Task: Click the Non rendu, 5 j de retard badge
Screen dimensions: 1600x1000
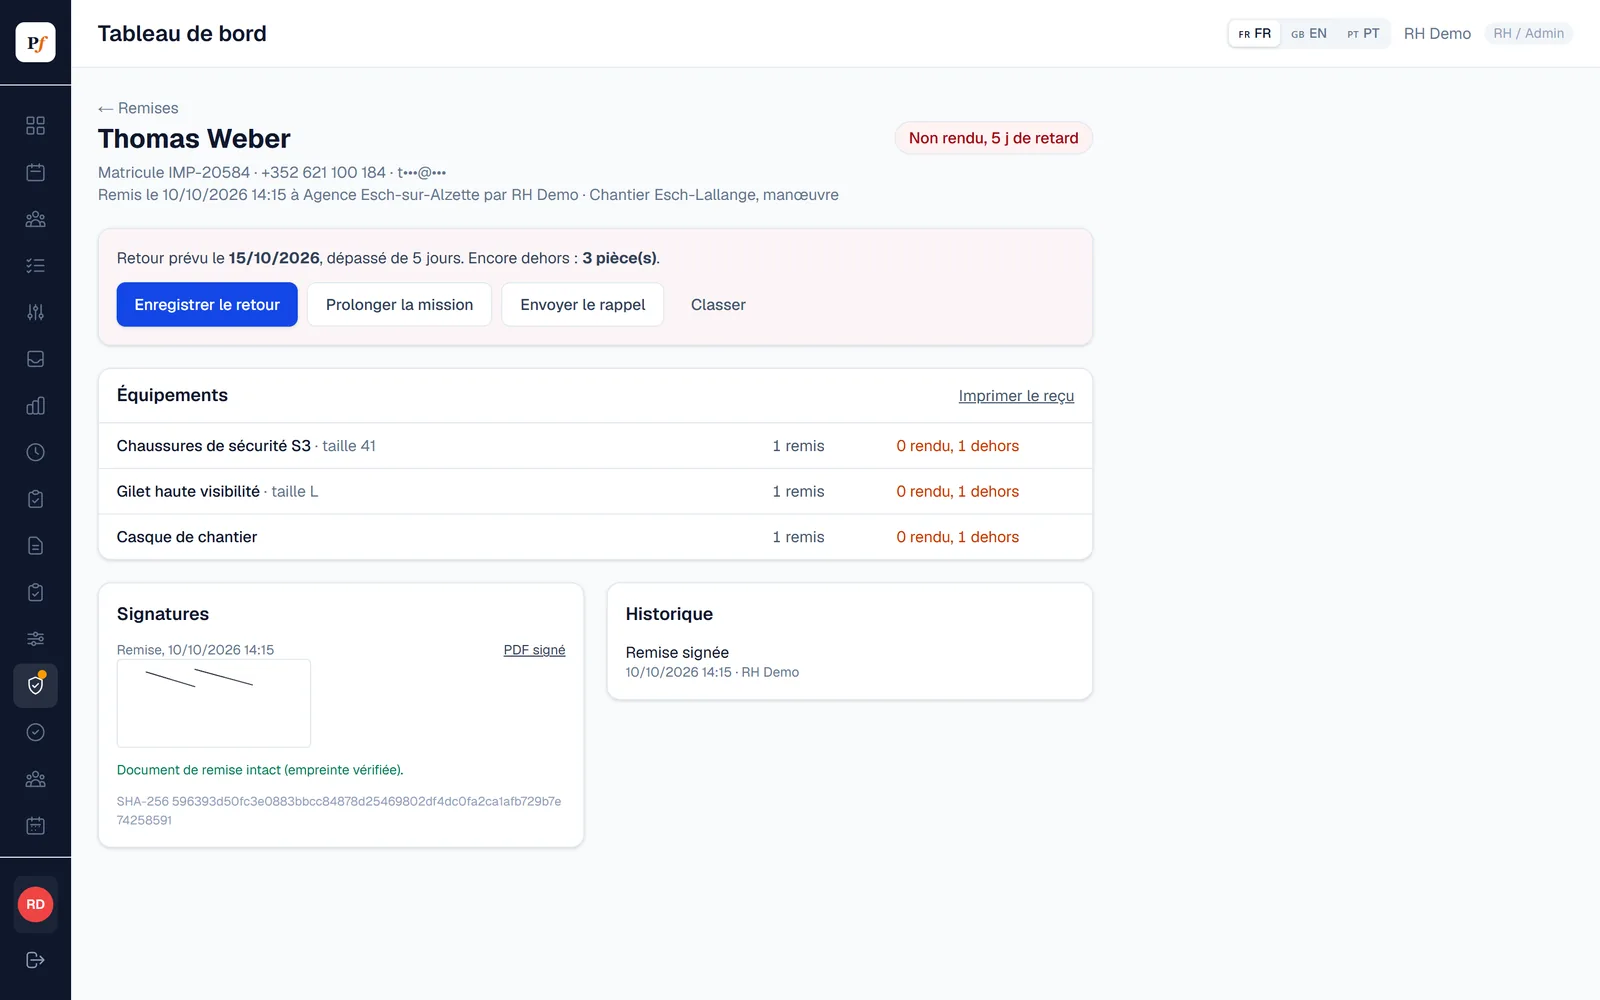Action: (x=993, y=138)
